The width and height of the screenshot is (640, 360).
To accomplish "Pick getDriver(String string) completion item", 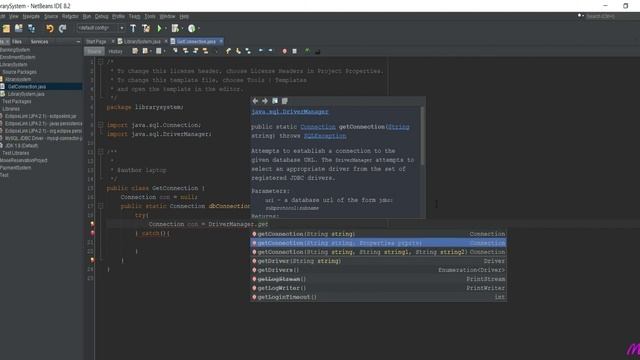I will tap(378, 261).
